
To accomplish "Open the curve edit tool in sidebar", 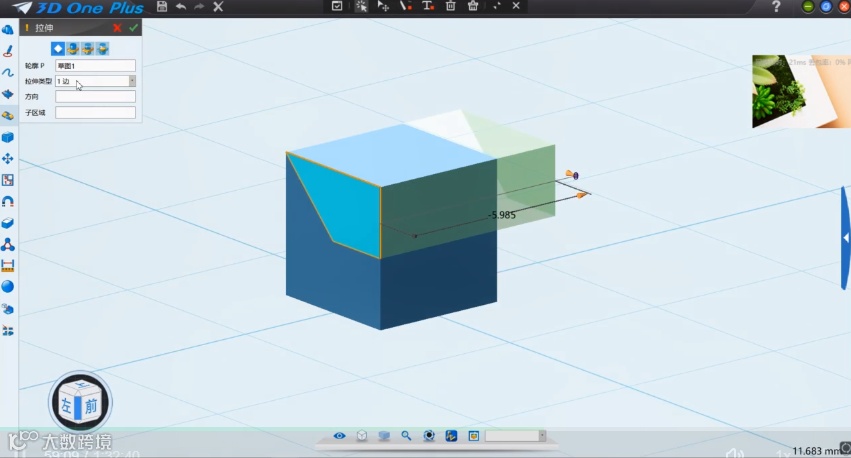I will coord(8,73).
